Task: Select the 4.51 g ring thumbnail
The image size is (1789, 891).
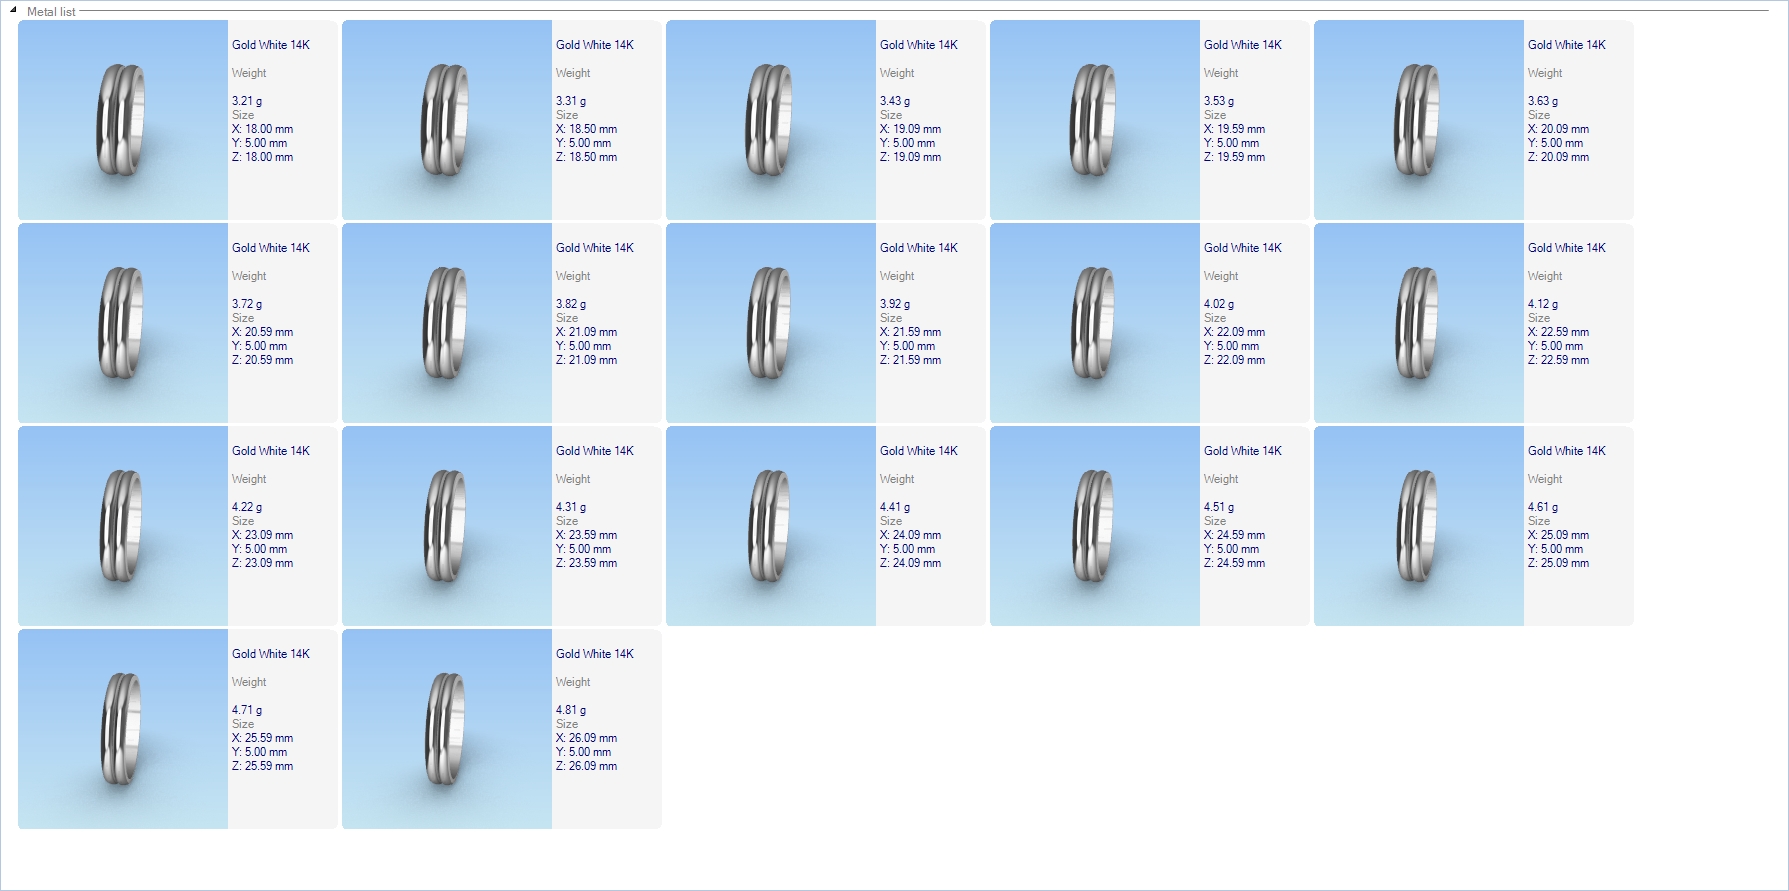Action: [x=1095, y=526]
